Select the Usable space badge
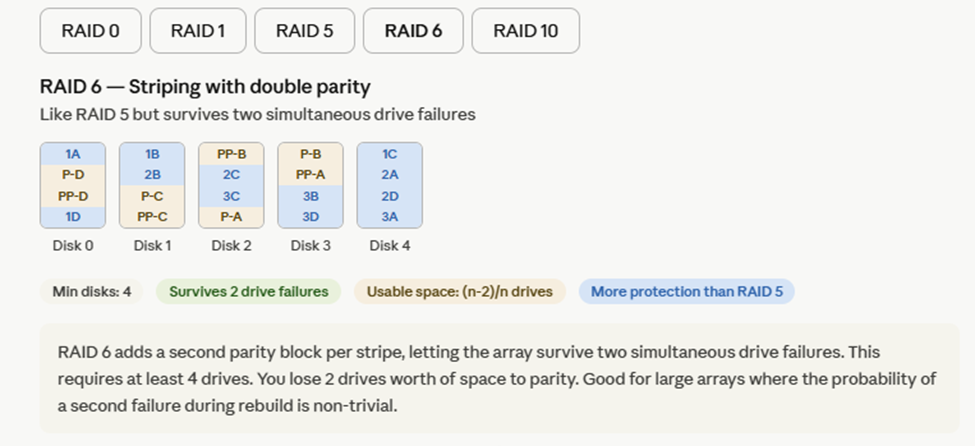Image resolution: width=975 pixels, height=446 pixels. tap(460, 292)
